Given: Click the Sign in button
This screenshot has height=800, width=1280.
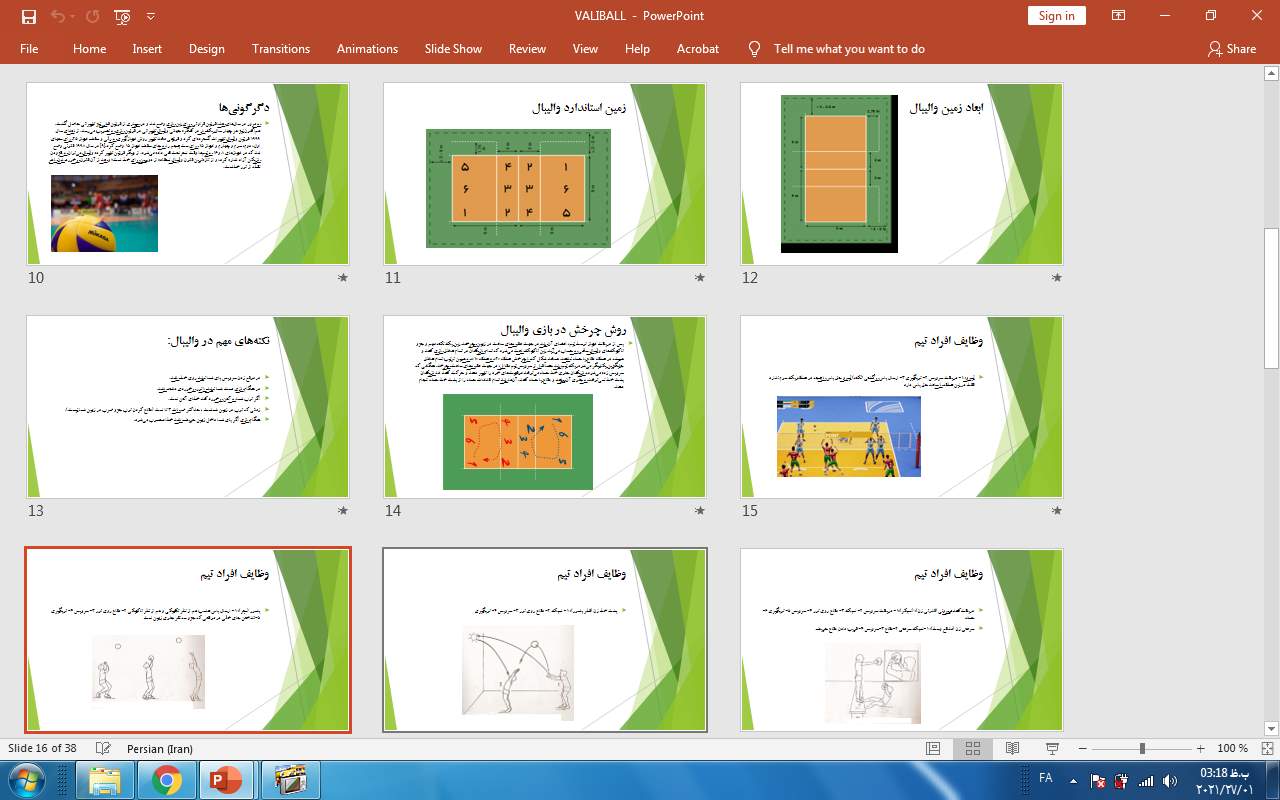Looking at the screenshot, I should (x=1056, y=15).
